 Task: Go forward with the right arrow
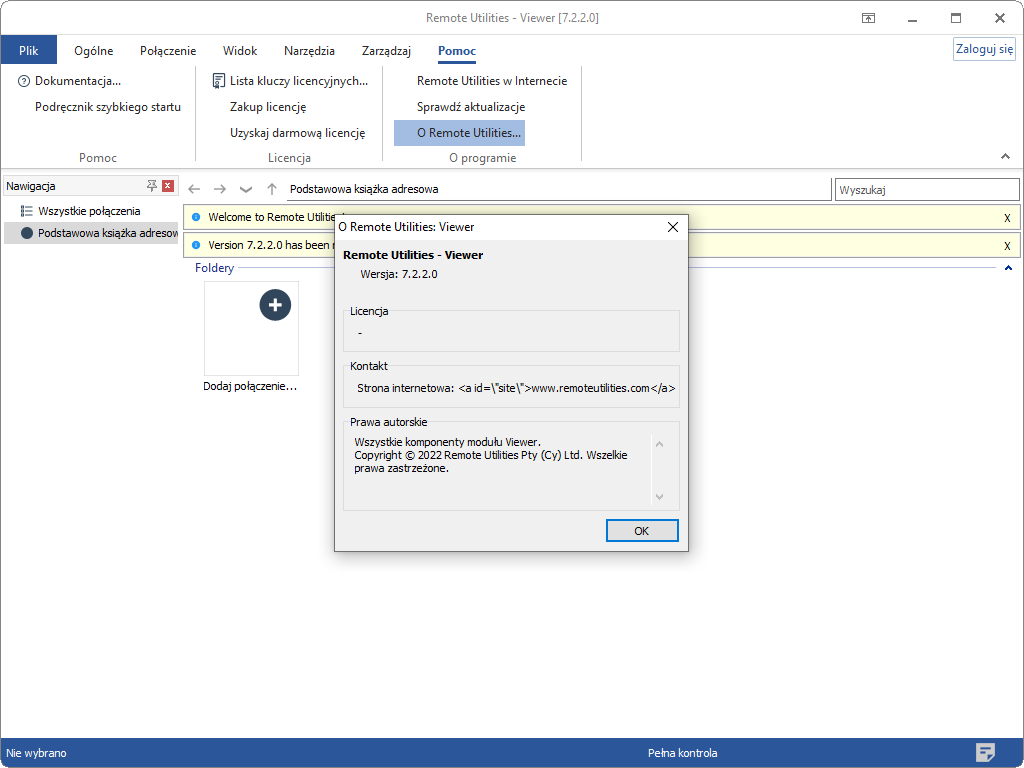(220, 189)
